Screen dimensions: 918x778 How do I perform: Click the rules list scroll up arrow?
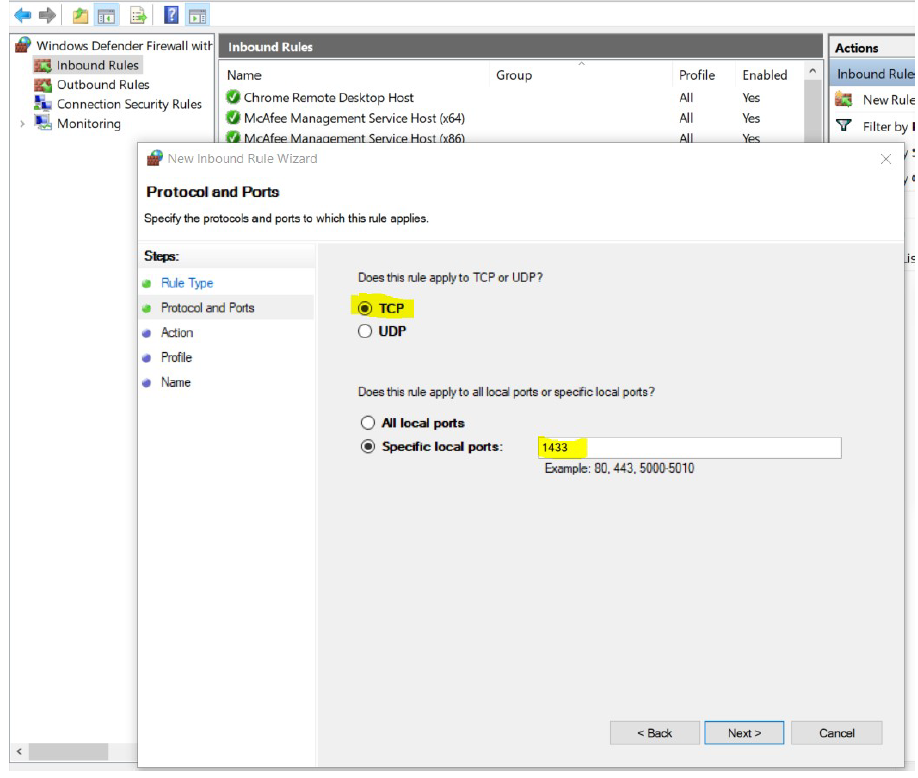[x=813, y=71]
